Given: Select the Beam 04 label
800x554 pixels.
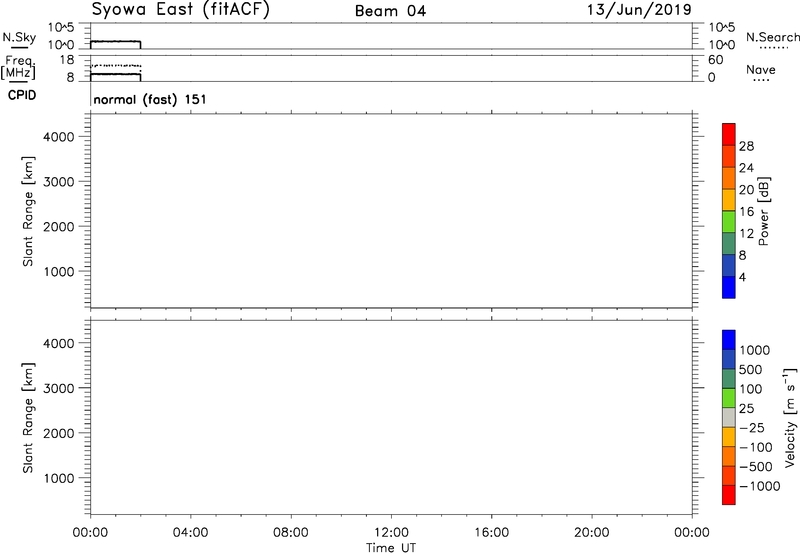Looking at the screenshot, I should pos(390,11).
